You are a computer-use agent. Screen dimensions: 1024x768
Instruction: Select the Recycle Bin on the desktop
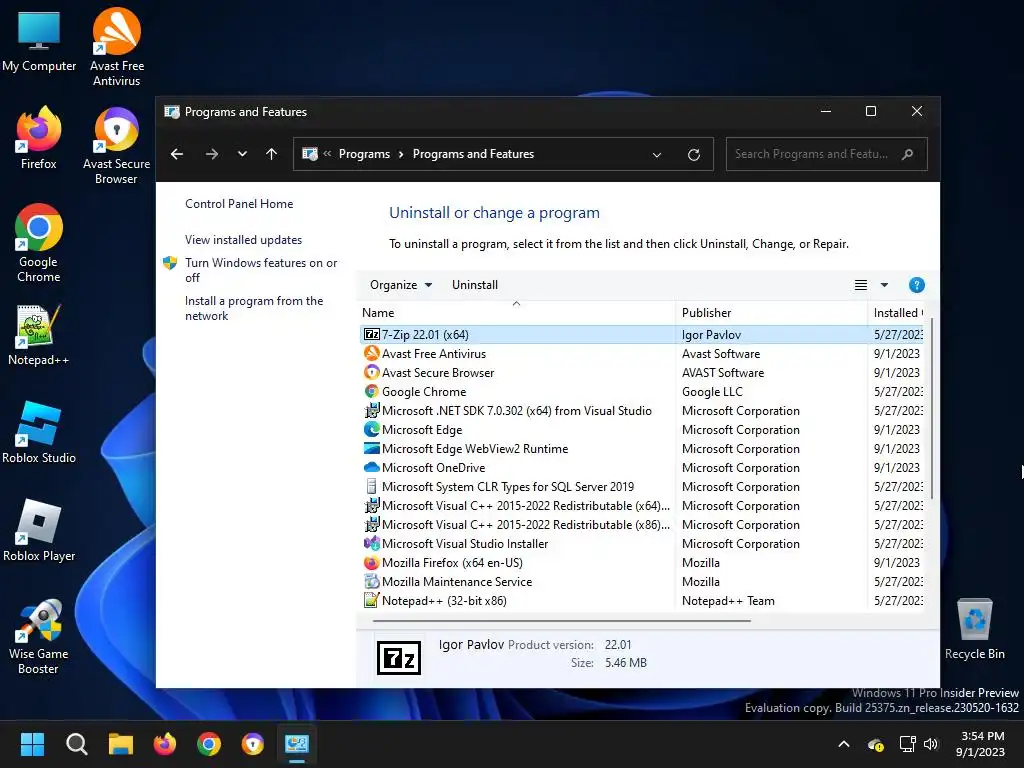[974, 630]
